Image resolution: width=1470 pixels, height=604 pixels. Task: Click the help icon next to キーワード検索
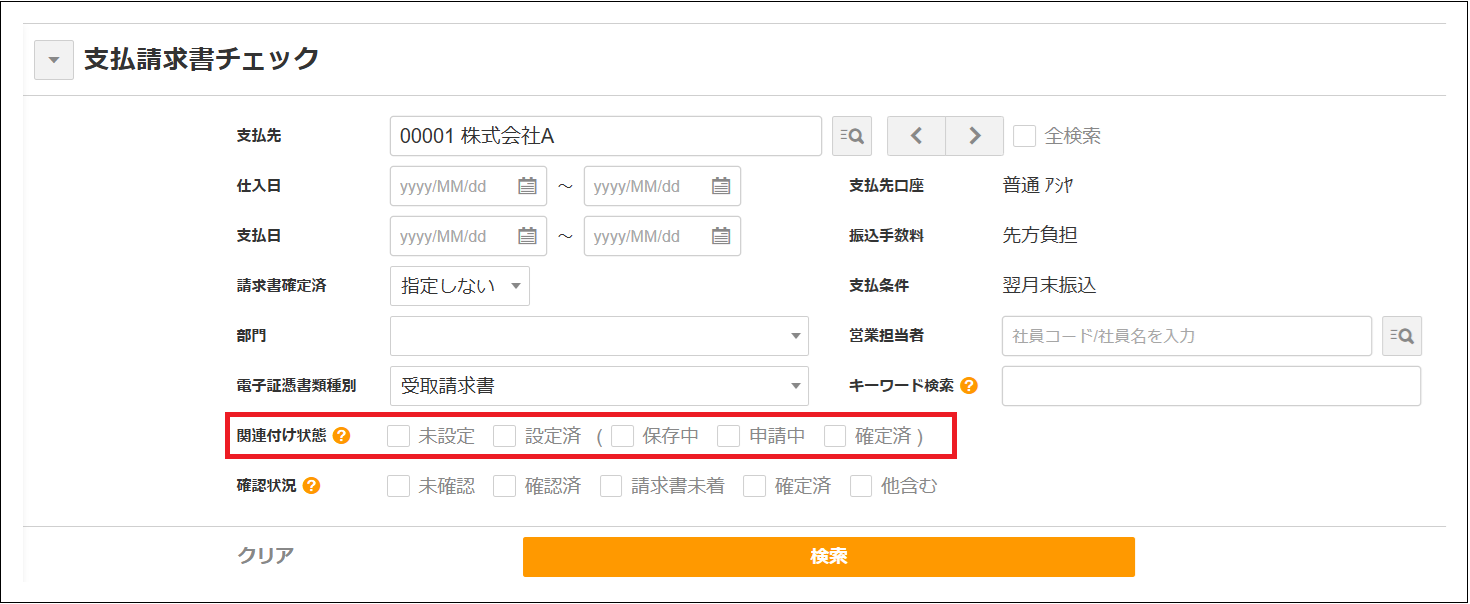point(968,386)
